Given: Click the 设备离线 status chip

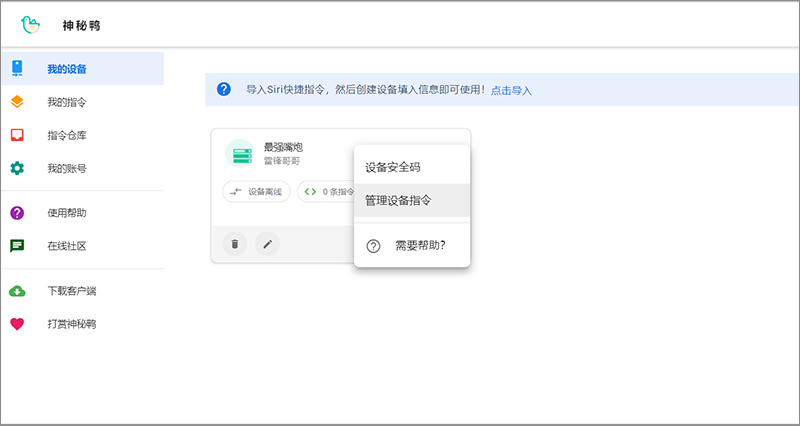Looking at the screenshot, I should [x=256, y=192].
